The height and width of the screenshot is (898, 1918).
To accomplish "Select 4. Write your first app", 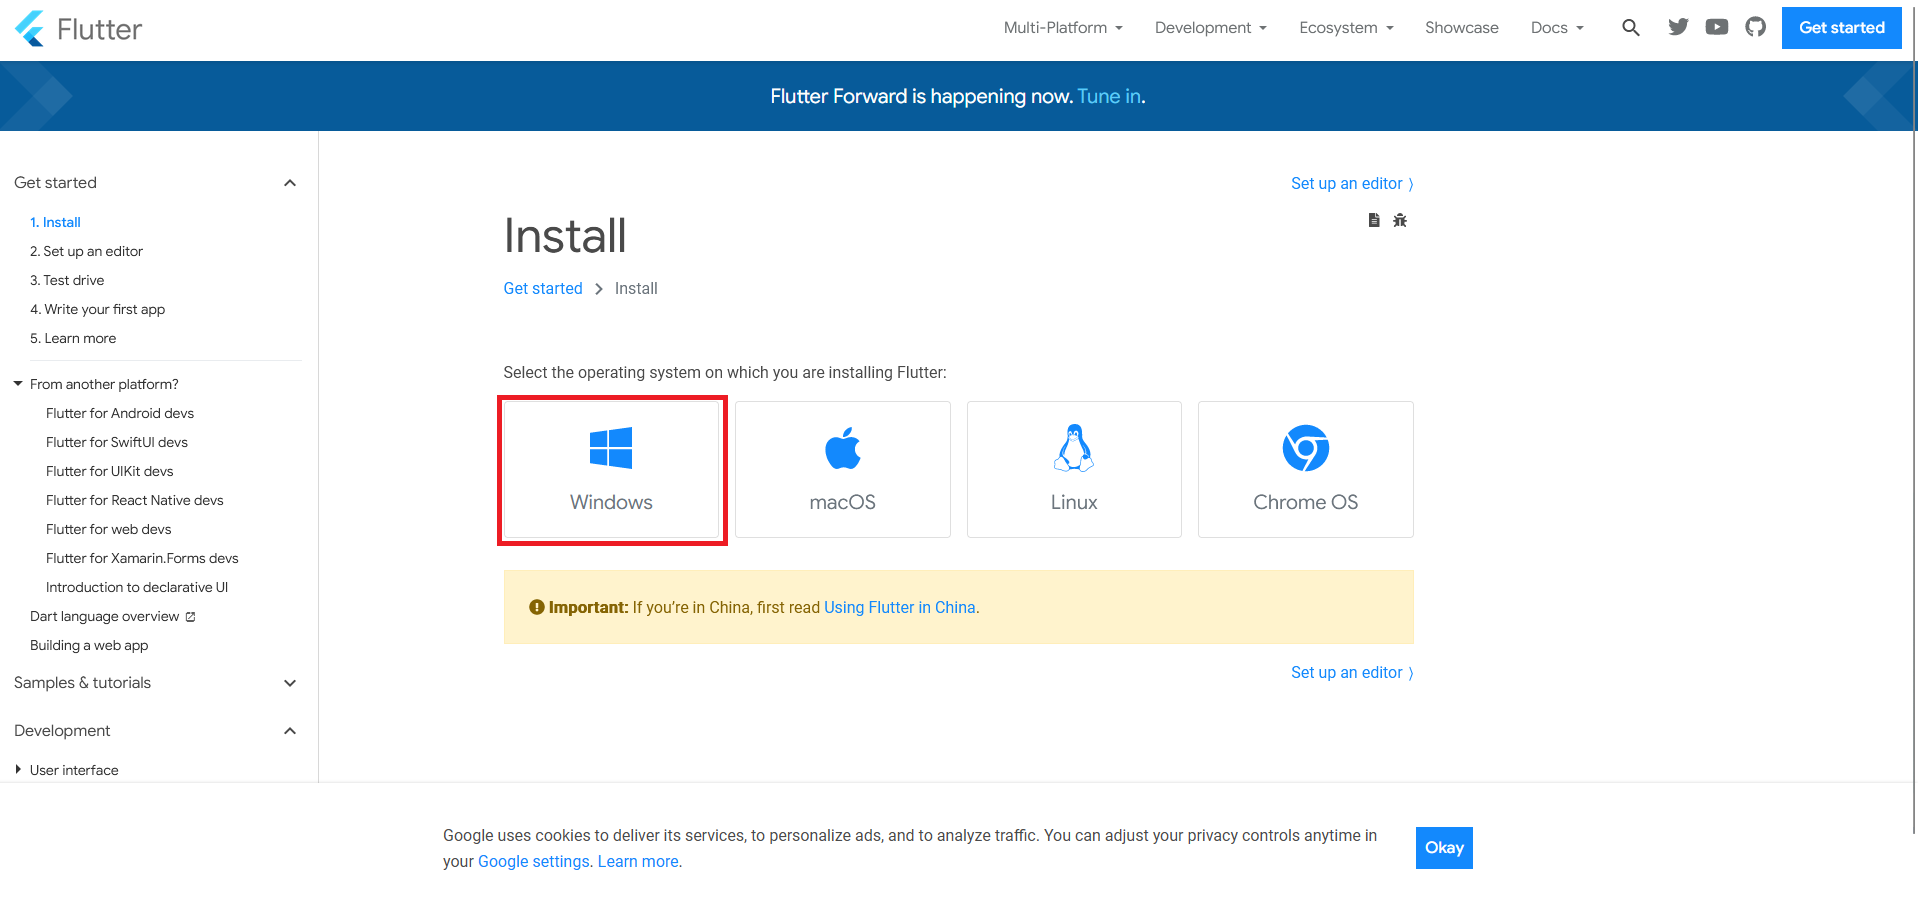I will coord(97,309).
